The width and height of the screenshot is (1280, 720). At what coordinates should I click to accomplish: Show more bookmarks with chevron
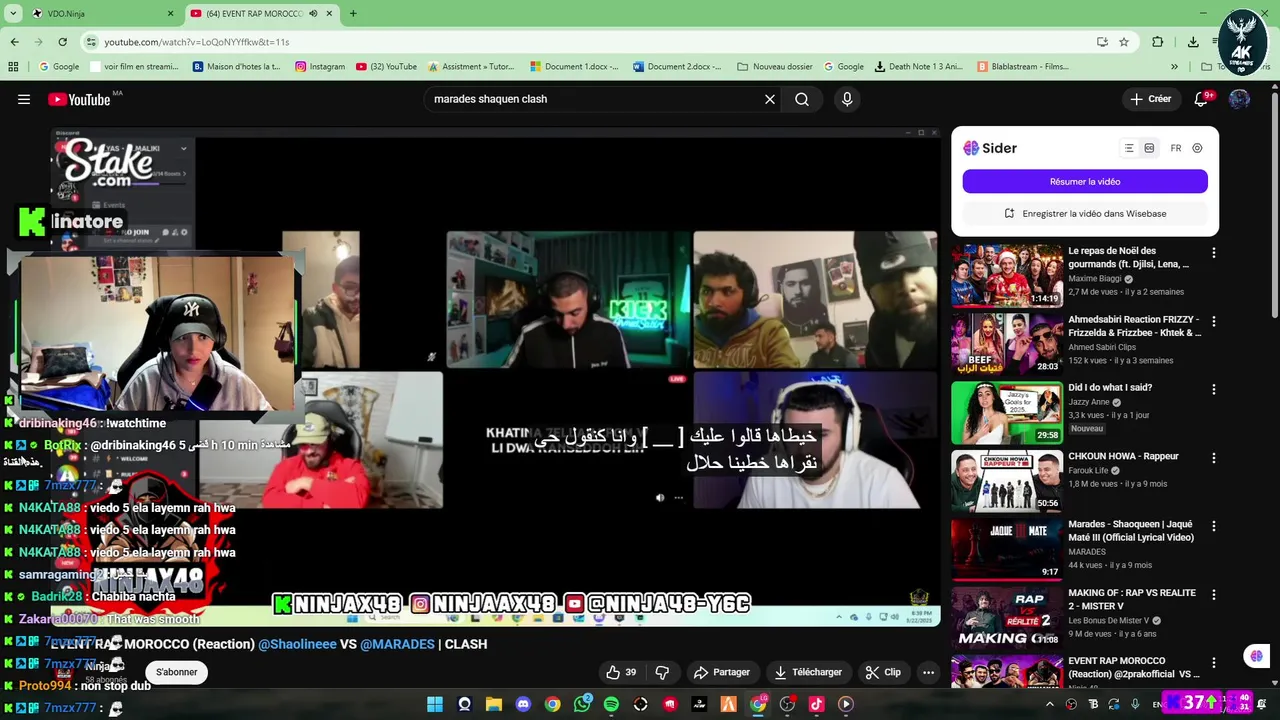tap(1175, 67)
